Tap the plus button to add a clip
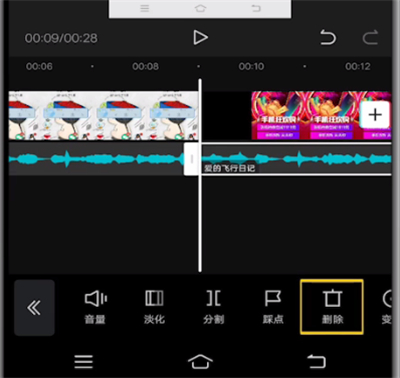The height and width of the screenshot is (378, 400). click(x=375, y=115)
